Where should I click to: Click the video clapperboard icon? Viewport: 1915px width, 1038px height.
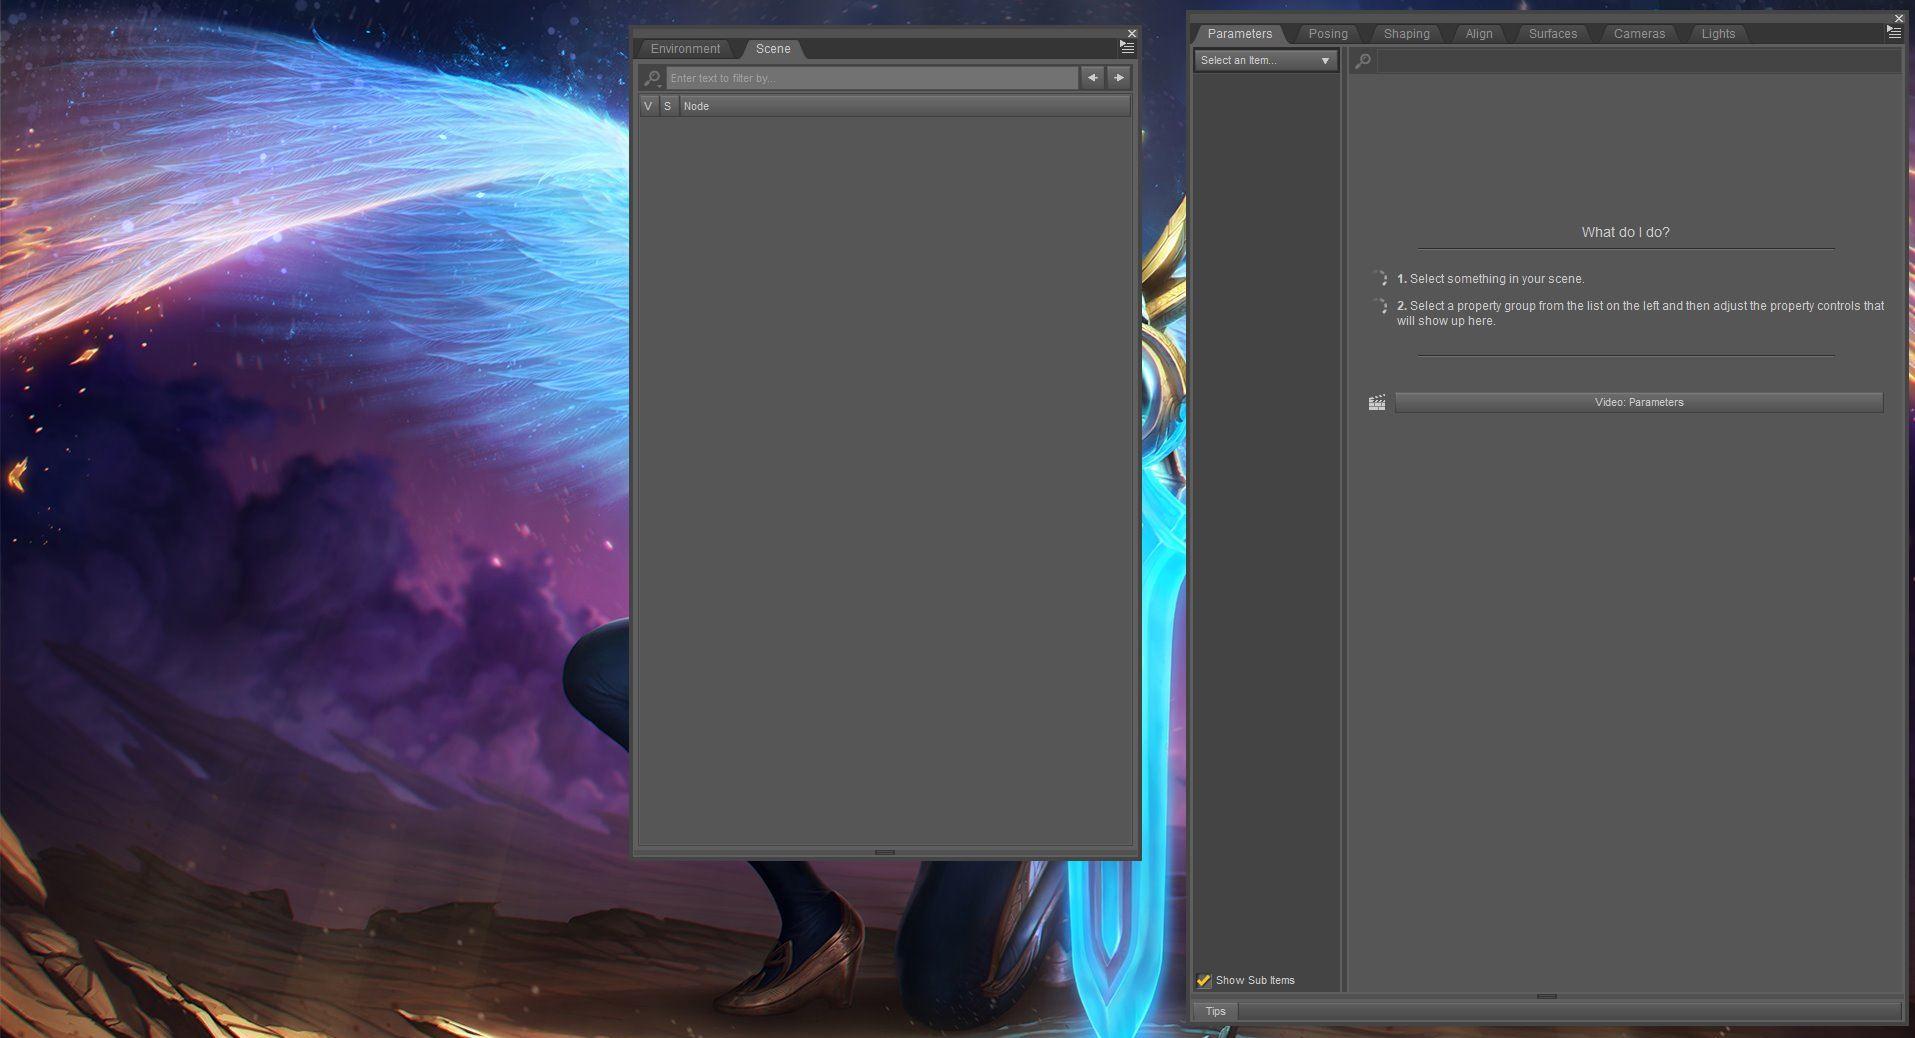(x=1377, y=402)
